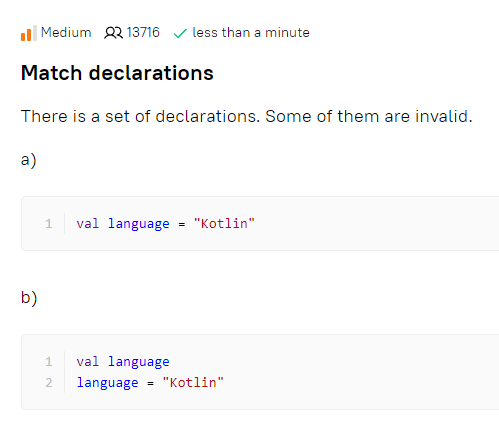Screen dimensions: 499x431
Task: Click the Match declarations heading
Action: pyautogui.click(x=117, y=73)
